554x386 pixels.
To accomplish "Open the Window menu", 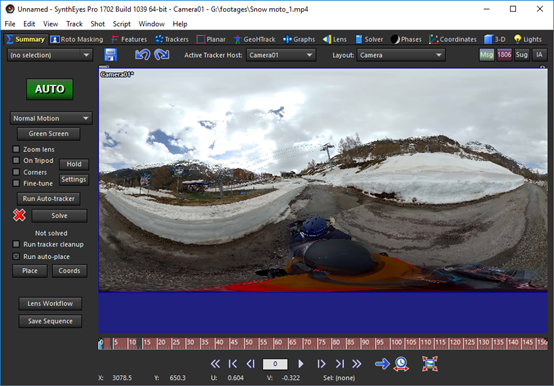I will click(151, 24).
